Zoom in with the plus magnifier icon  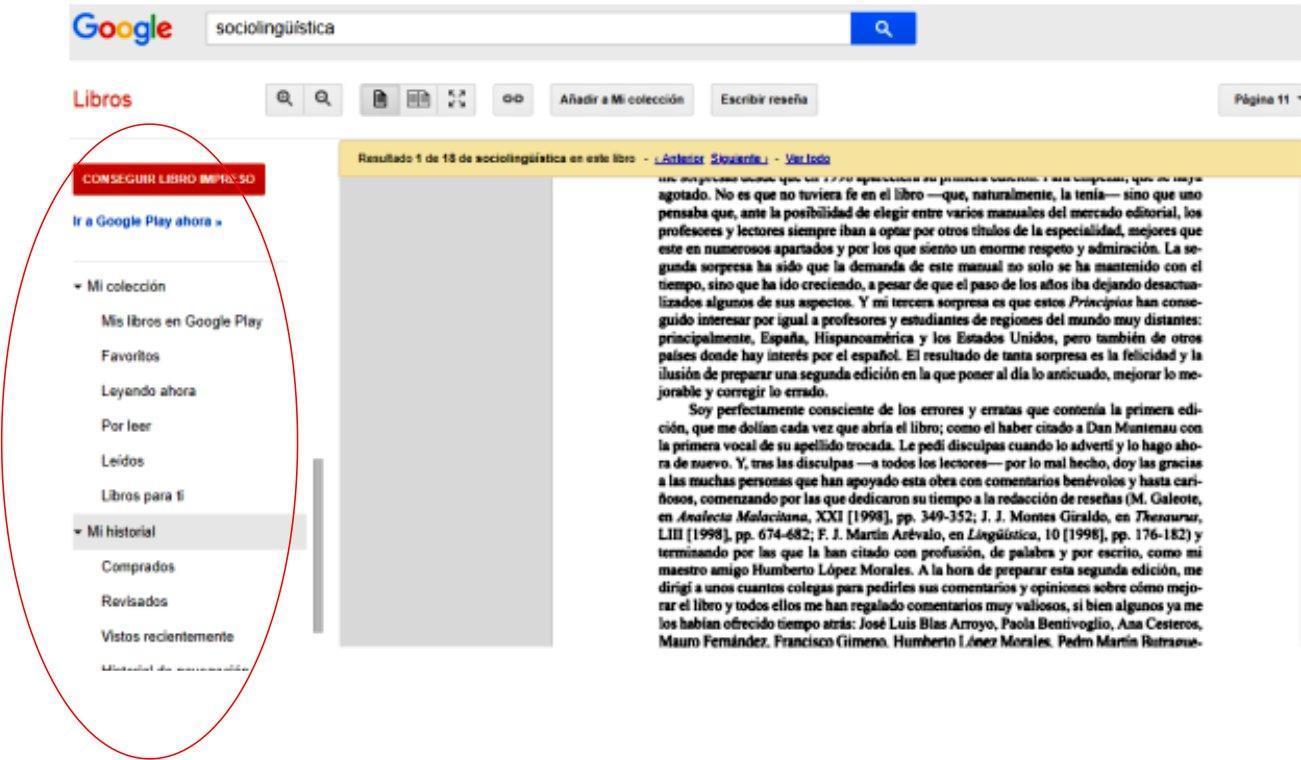pyautogui.click(x=287, y=100)
